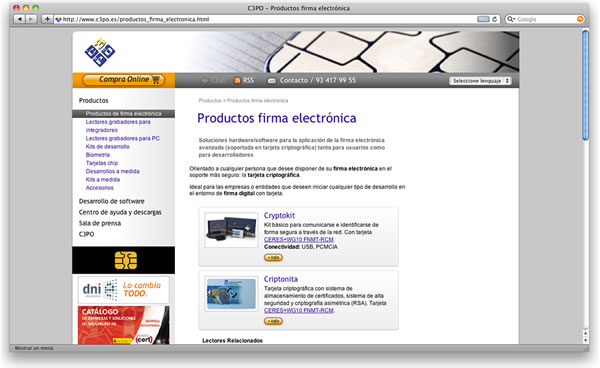This screenshot has height=368, width=600.
Task: Click the reload page icon in address bar
Action: coord(494,19)
